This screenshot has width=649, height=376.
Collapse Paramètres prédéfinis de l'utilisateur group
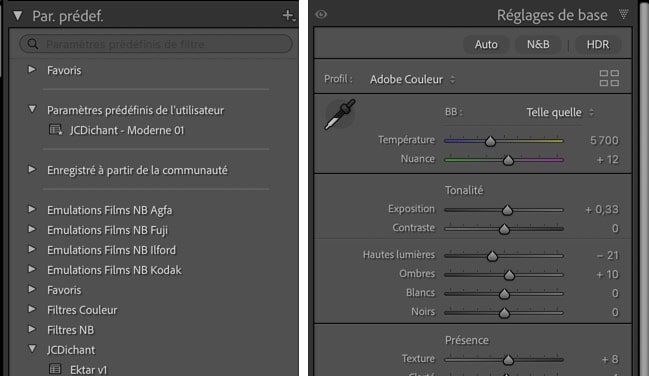(x=32, y=109)
